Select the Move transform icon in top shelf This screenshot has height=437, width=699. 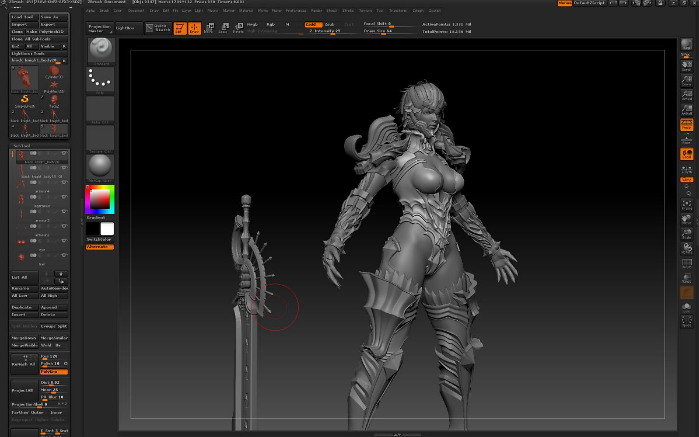pos(209,29)
